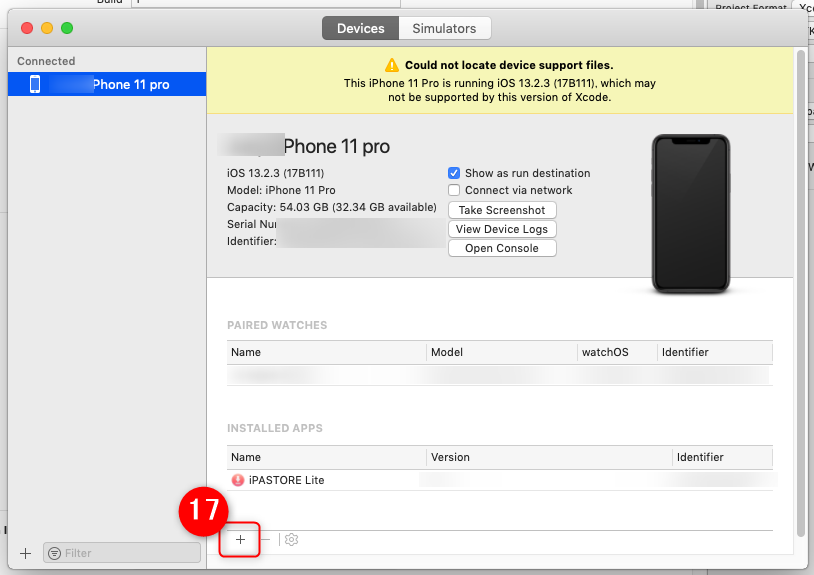This screenshot has height=575, width=814.
Task: Click the Capacity: 54.03 GB text
Action: coord(332,207)
